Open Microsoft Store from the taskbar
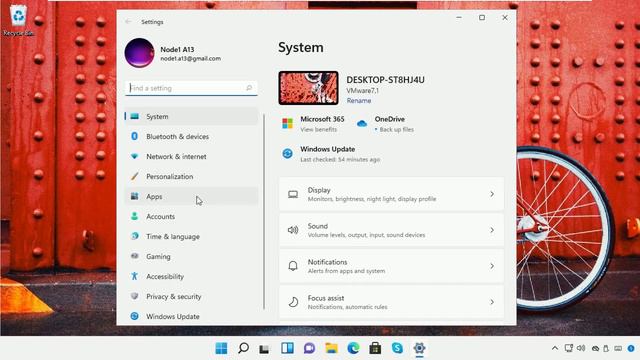Screen dimensions: 640x360 (x=375, y=348)
